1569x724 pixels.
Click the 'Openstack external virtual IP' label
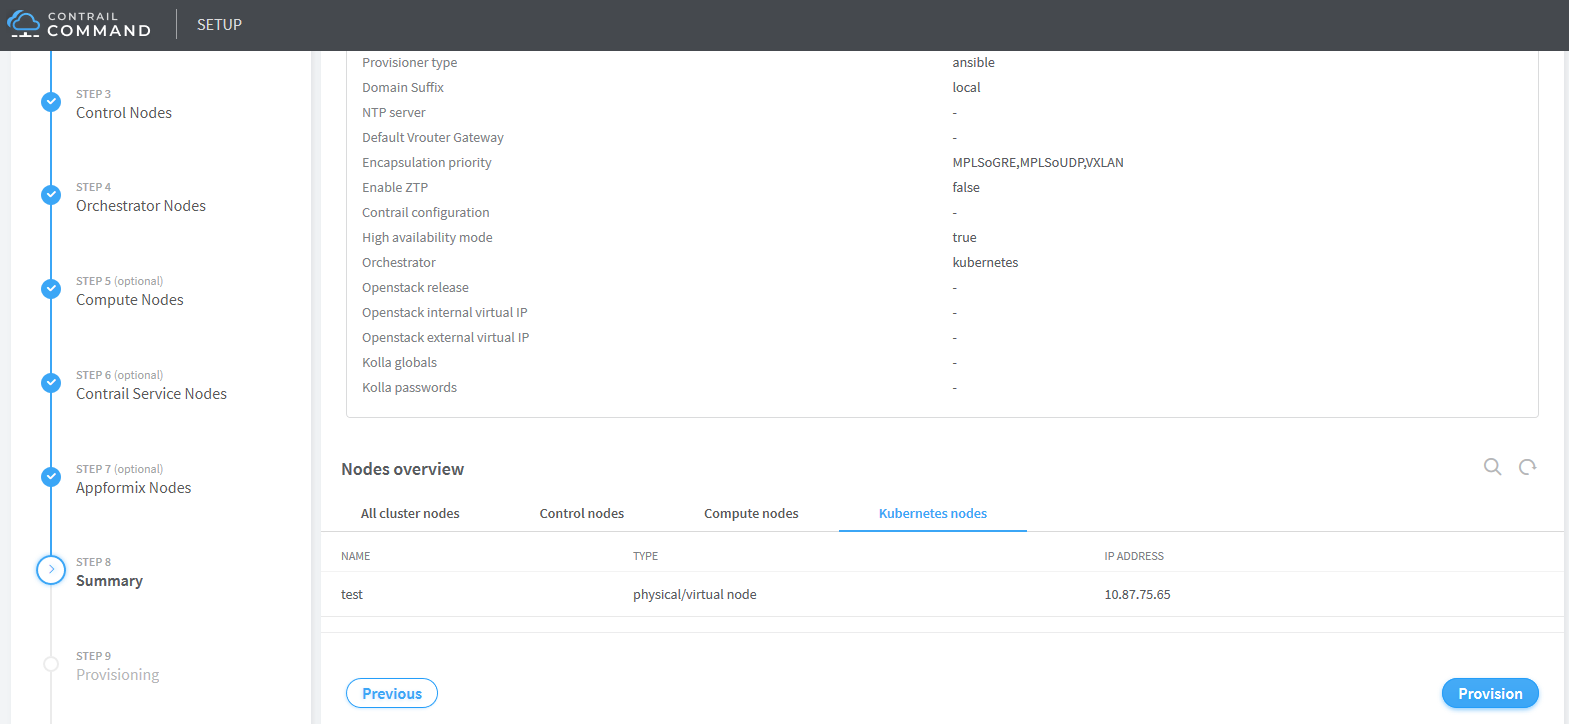tap(445, 337)
